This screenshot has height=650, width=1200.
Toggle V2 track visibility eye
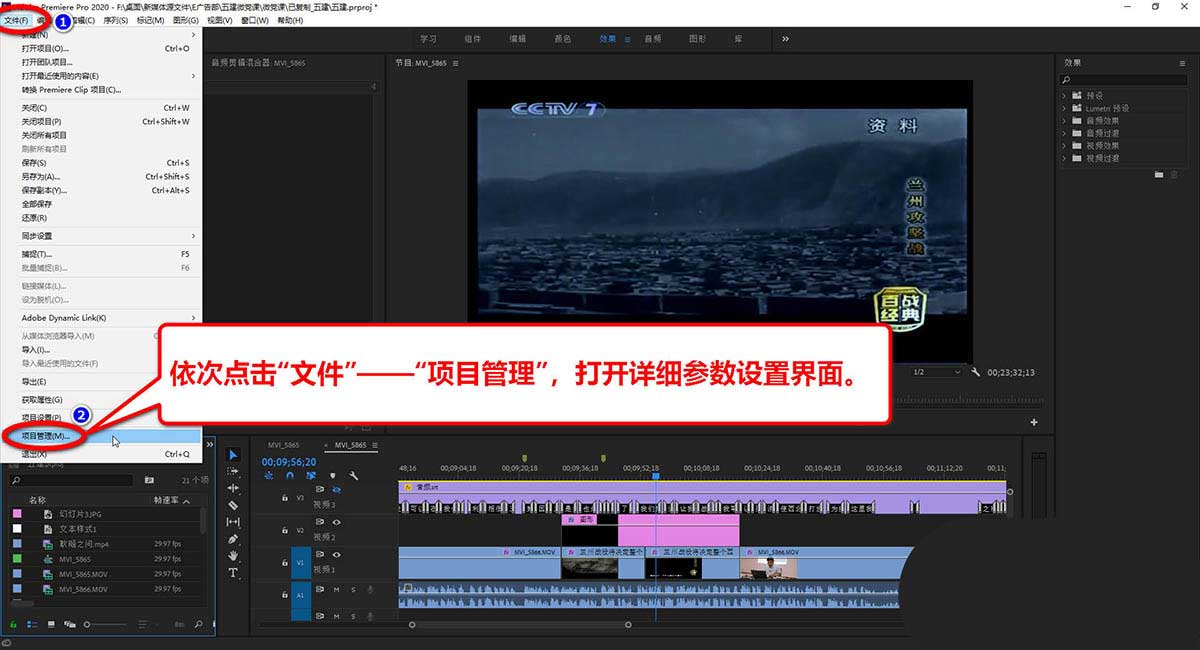tap(336, 522)
